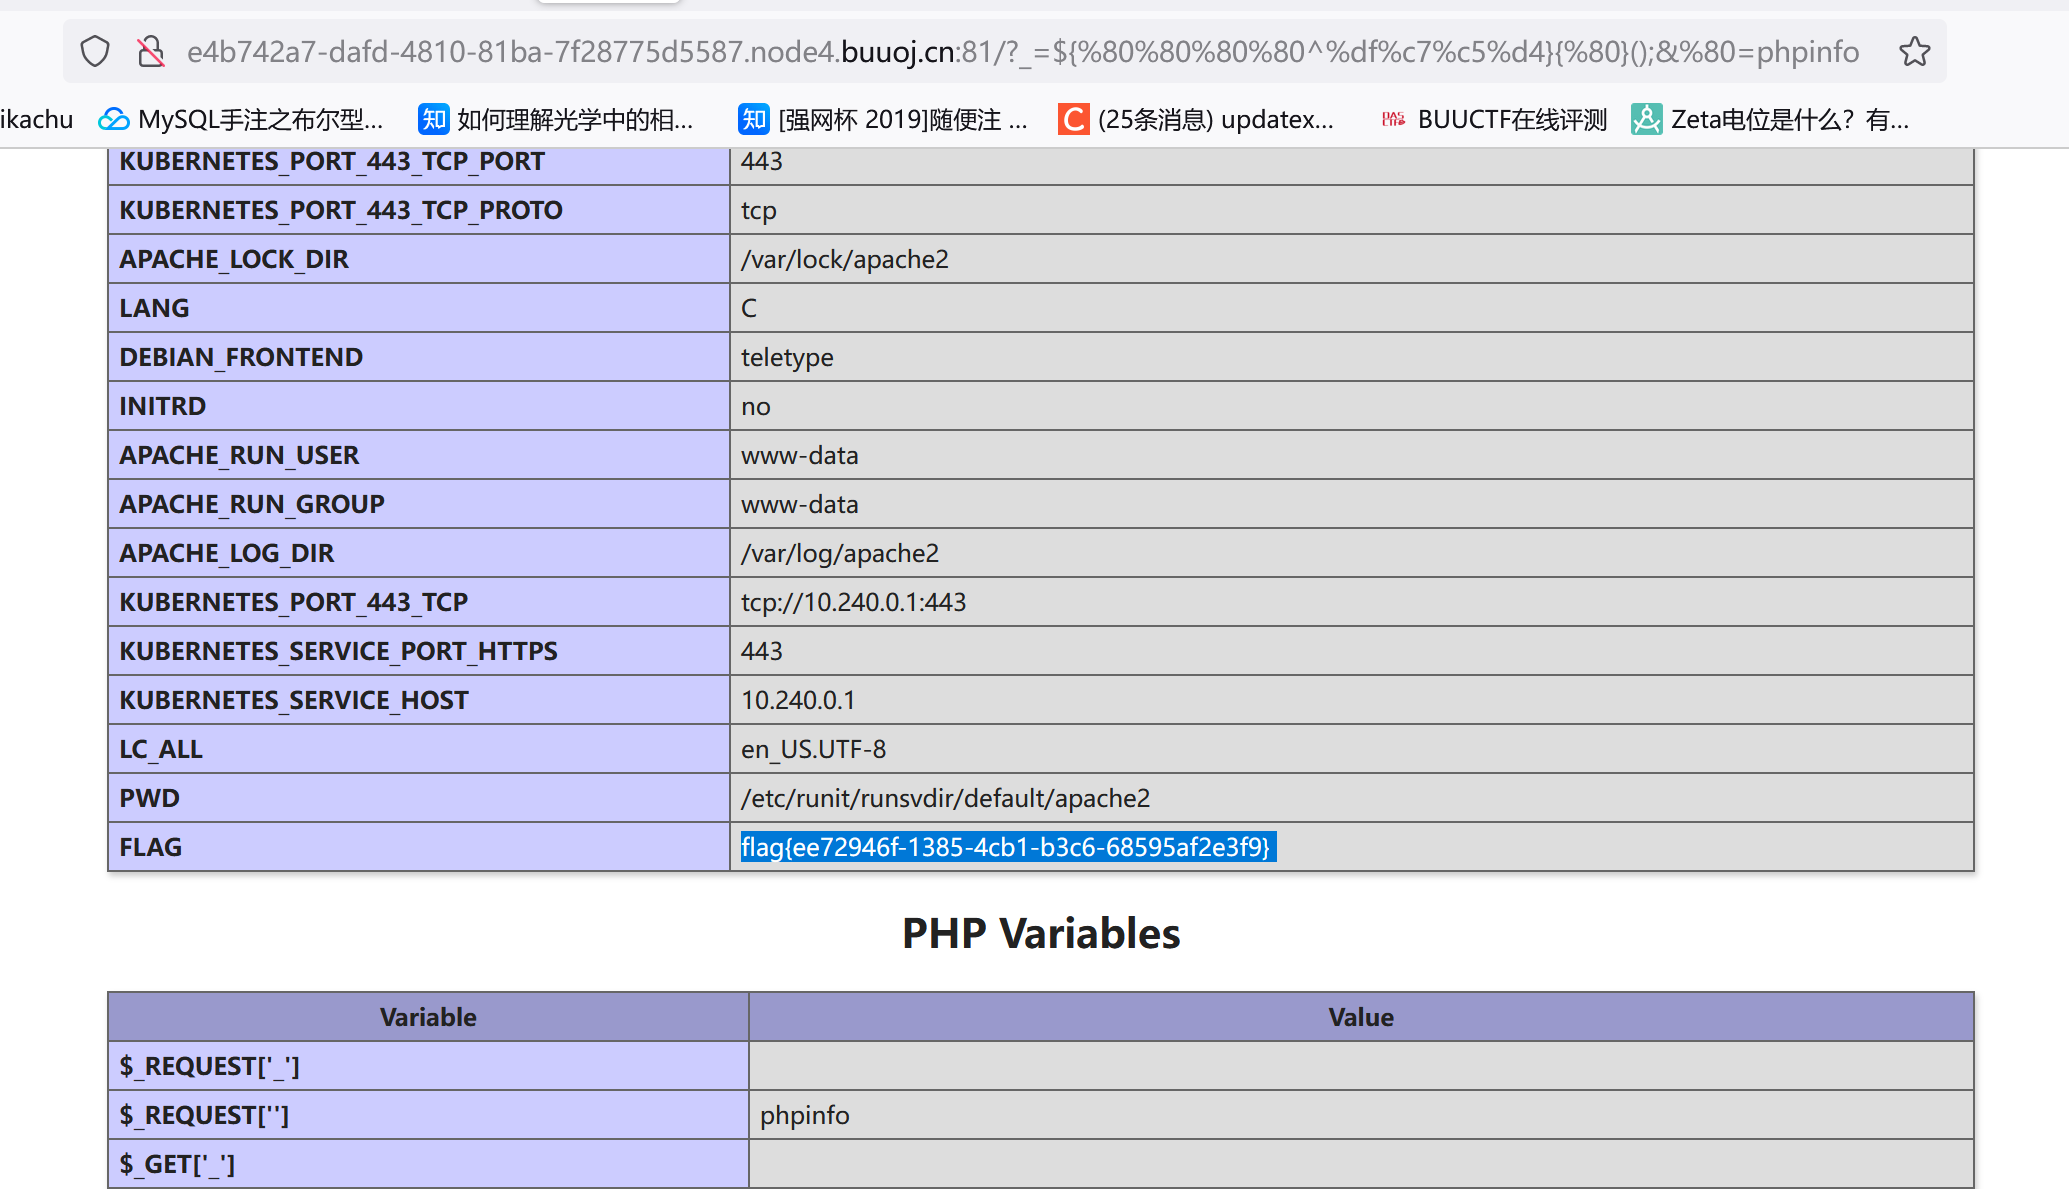Image resolution: width=2069 pixels, height=1189 pixels.
Task: Click the cloud icon of the MySQL bookmark
Action: tap(113, 120)
